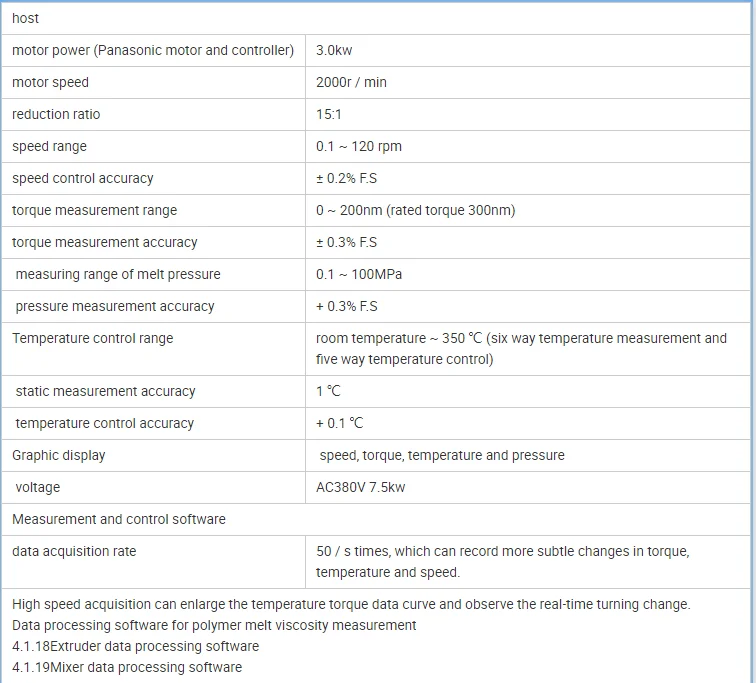Click the 'host' header cell

26,18
